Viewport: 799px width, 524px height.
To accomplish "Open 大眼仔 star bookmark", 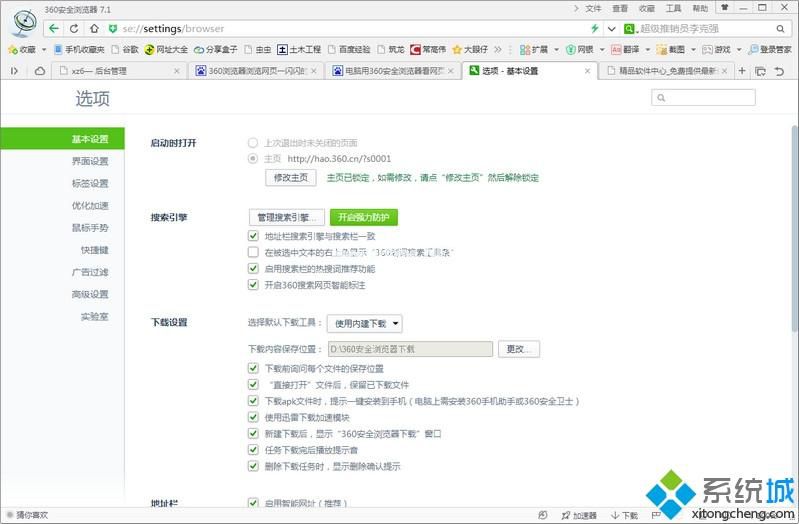I will (470, 49).
